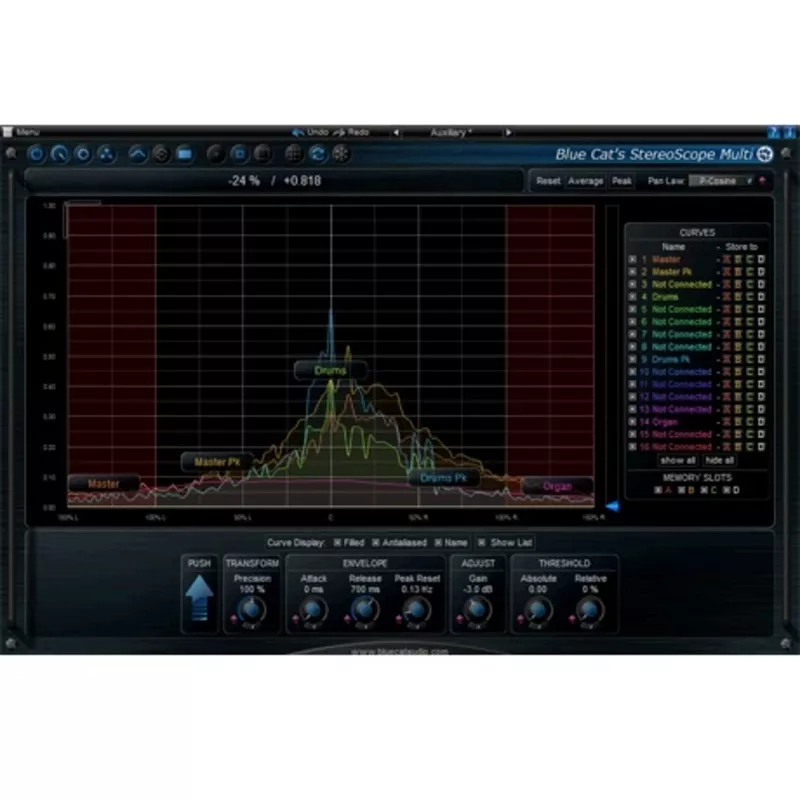This screenshot has height=800, width=800.
Task: Click Undo
Action: (x=310, y=132)
